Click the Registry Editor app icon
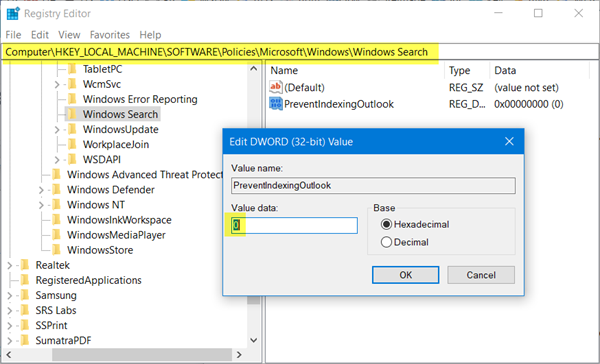This screenshot has height=364, width=600. click(13, 13)
